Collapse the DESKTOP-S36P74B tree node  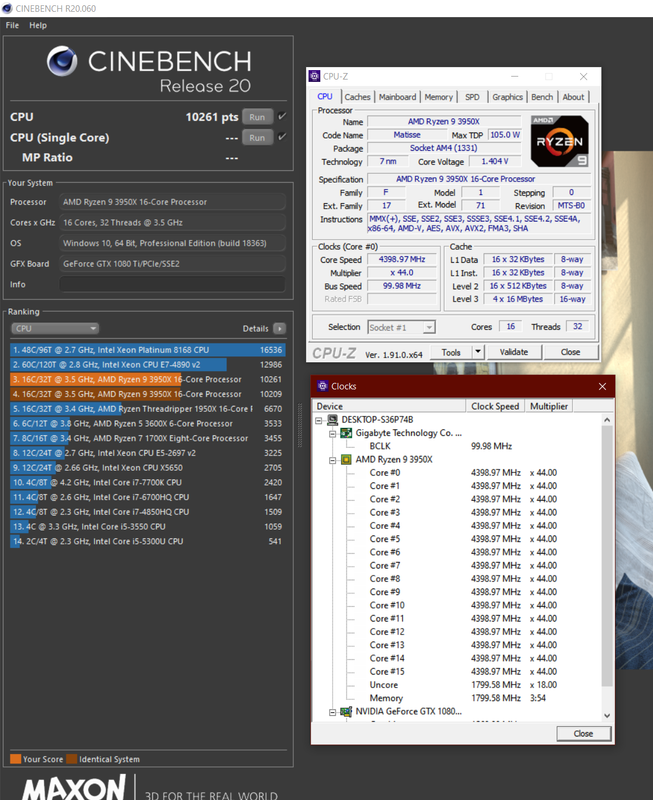click(319, 420)
